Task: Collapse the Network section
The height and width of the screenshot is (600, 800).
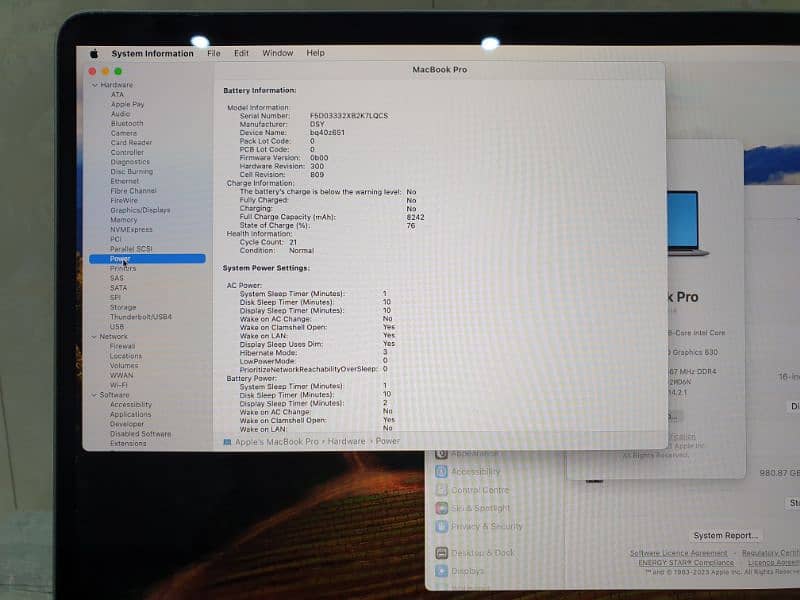Action: pos(94,337)
